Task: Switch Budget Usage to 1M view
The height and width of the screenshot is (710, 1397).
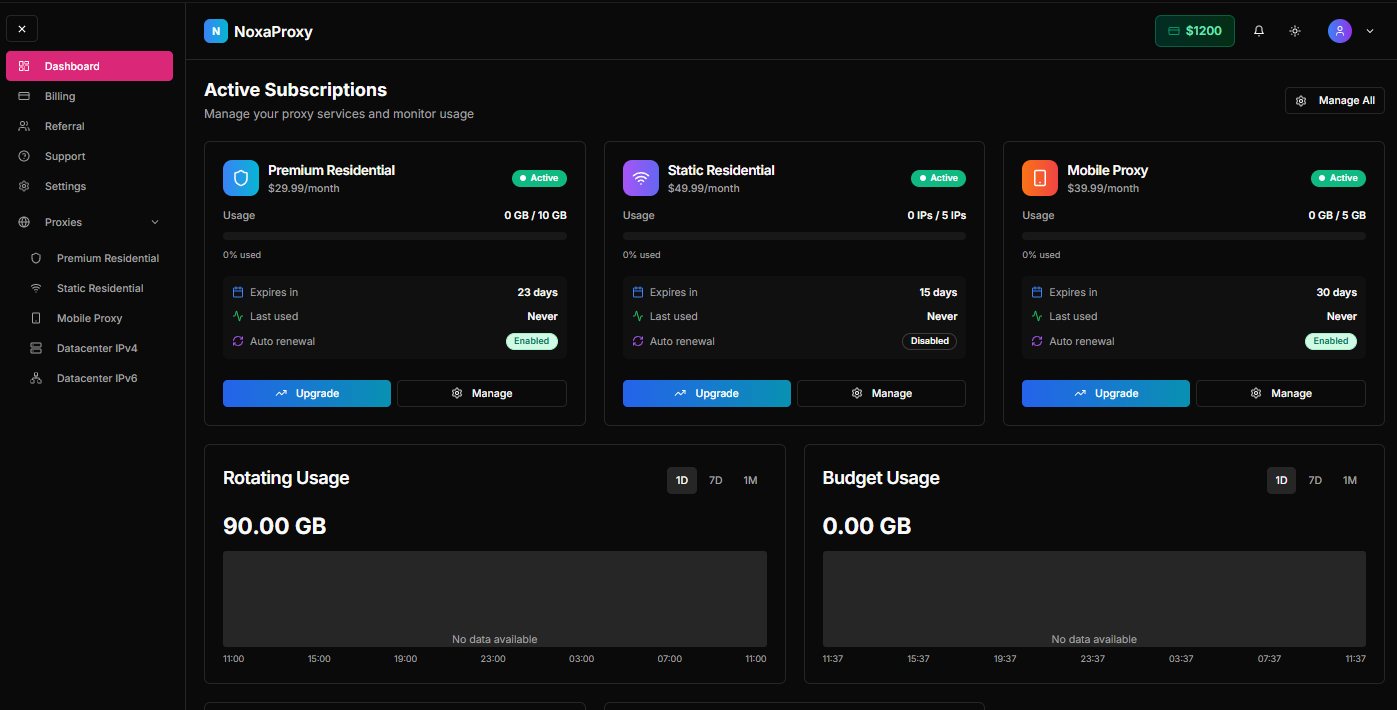Action: click(x=1349, y=480)
